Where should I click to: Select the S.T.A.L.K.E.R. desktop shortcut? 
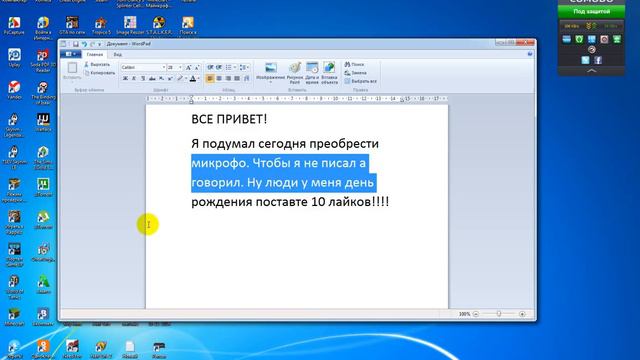coord(159,25)
